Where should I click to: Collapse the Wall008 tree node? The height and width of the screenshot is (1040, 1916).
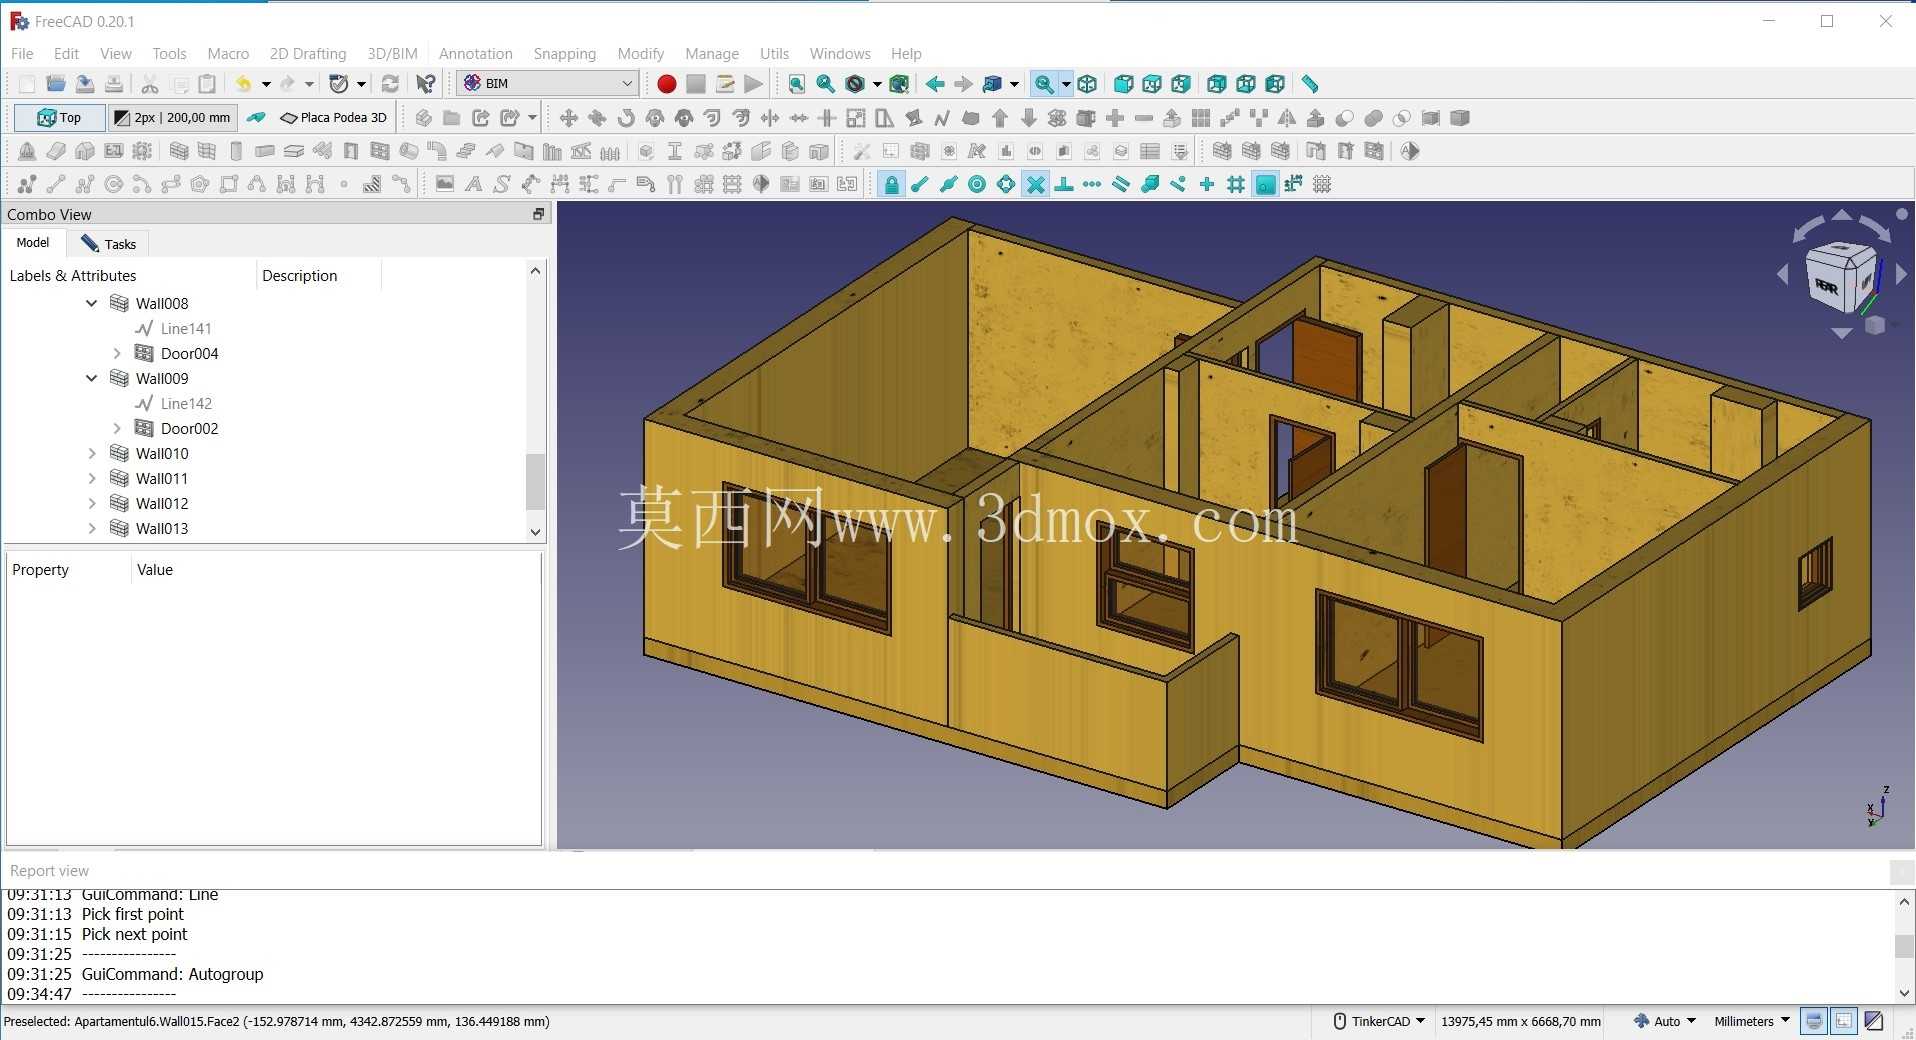point(92,303)
